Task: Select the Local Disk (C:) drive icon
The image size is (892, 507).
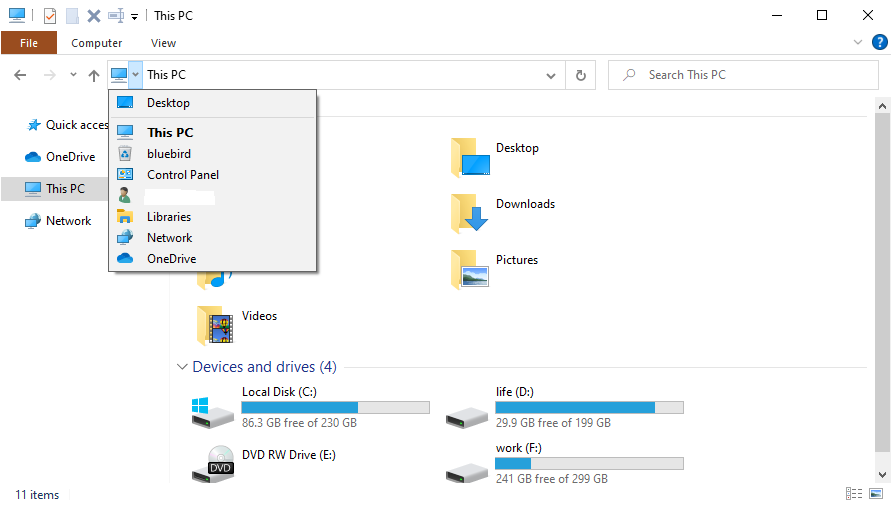Action: (x=212, y=413)
